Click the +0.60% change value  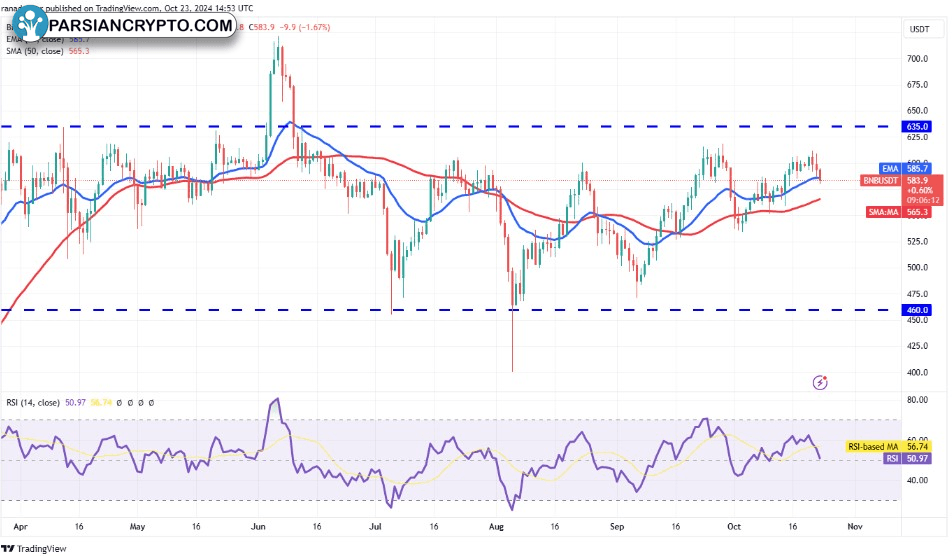point(920,190)
